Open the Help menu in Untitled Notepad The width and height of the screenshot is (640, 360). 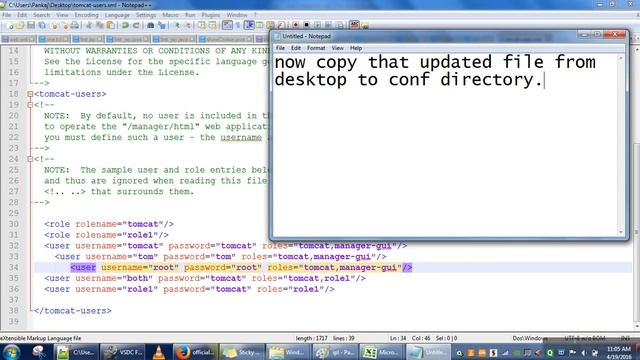click(x=356, y=48)
